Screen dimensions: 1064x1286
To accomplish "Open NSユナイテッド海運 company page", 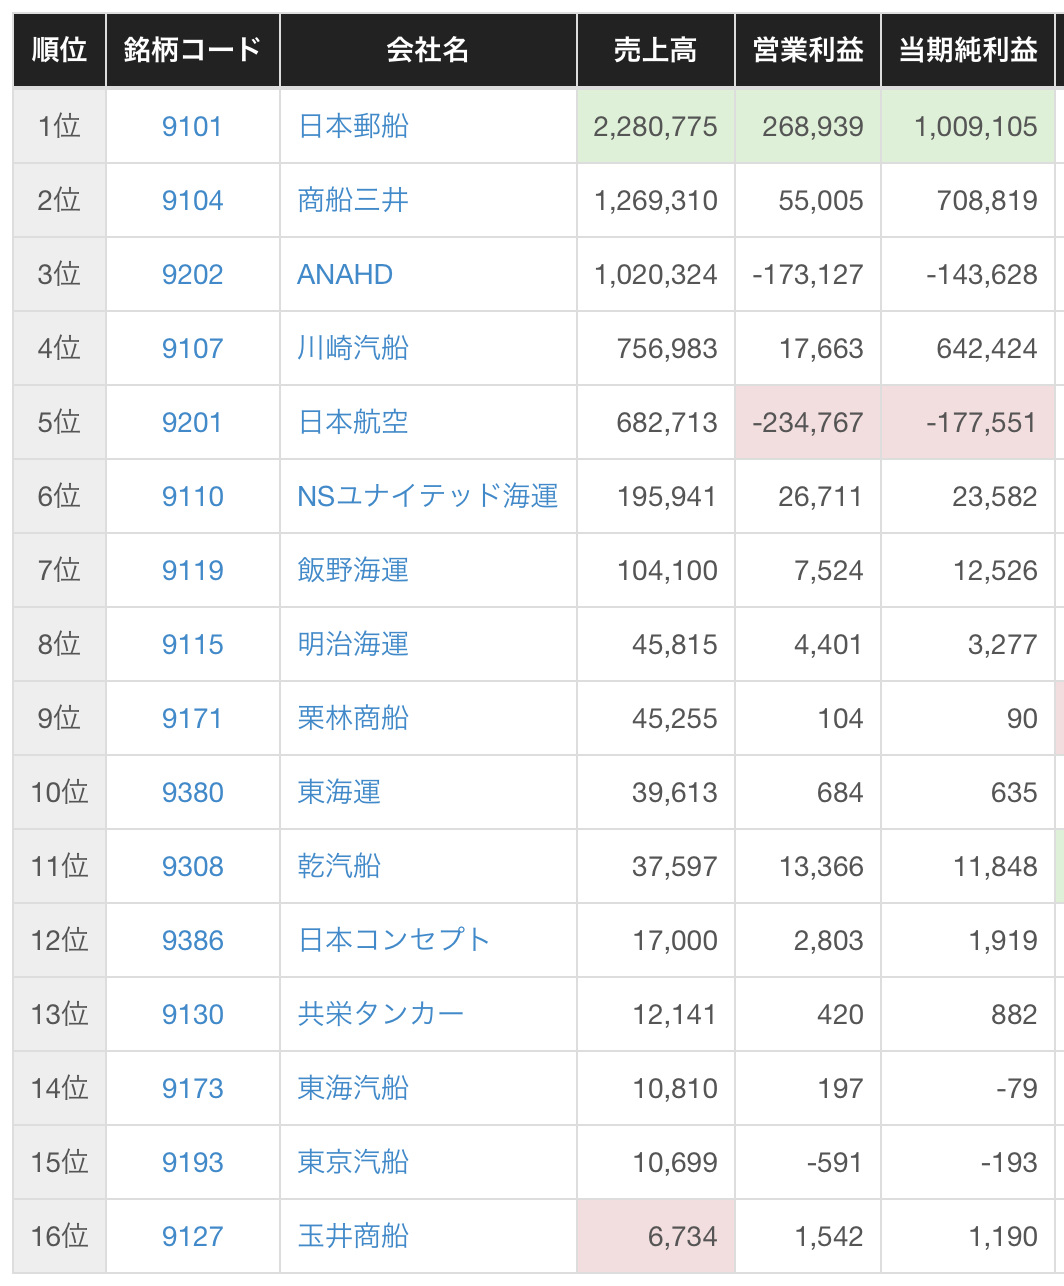I will tap(427, 497).
